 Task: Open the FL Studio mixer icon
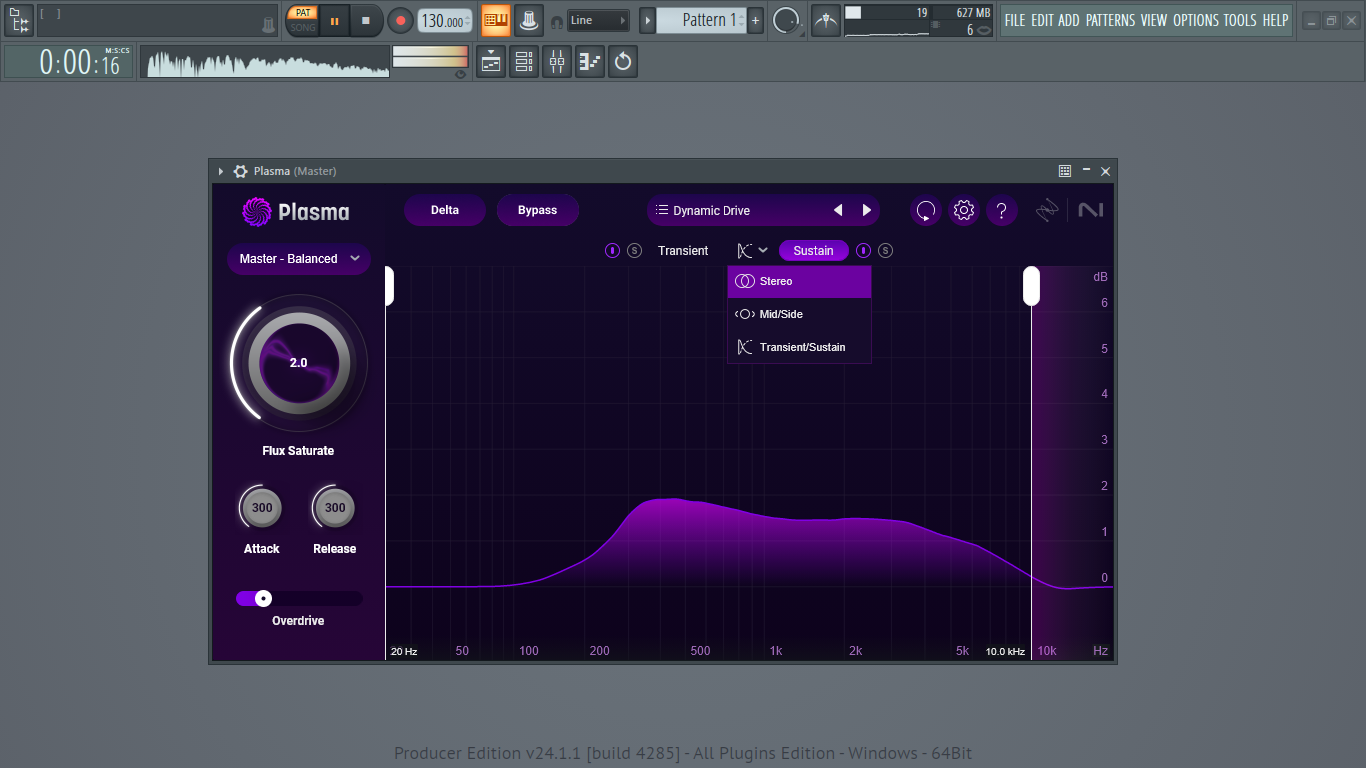pyautogui.click(x=557, y=62)
